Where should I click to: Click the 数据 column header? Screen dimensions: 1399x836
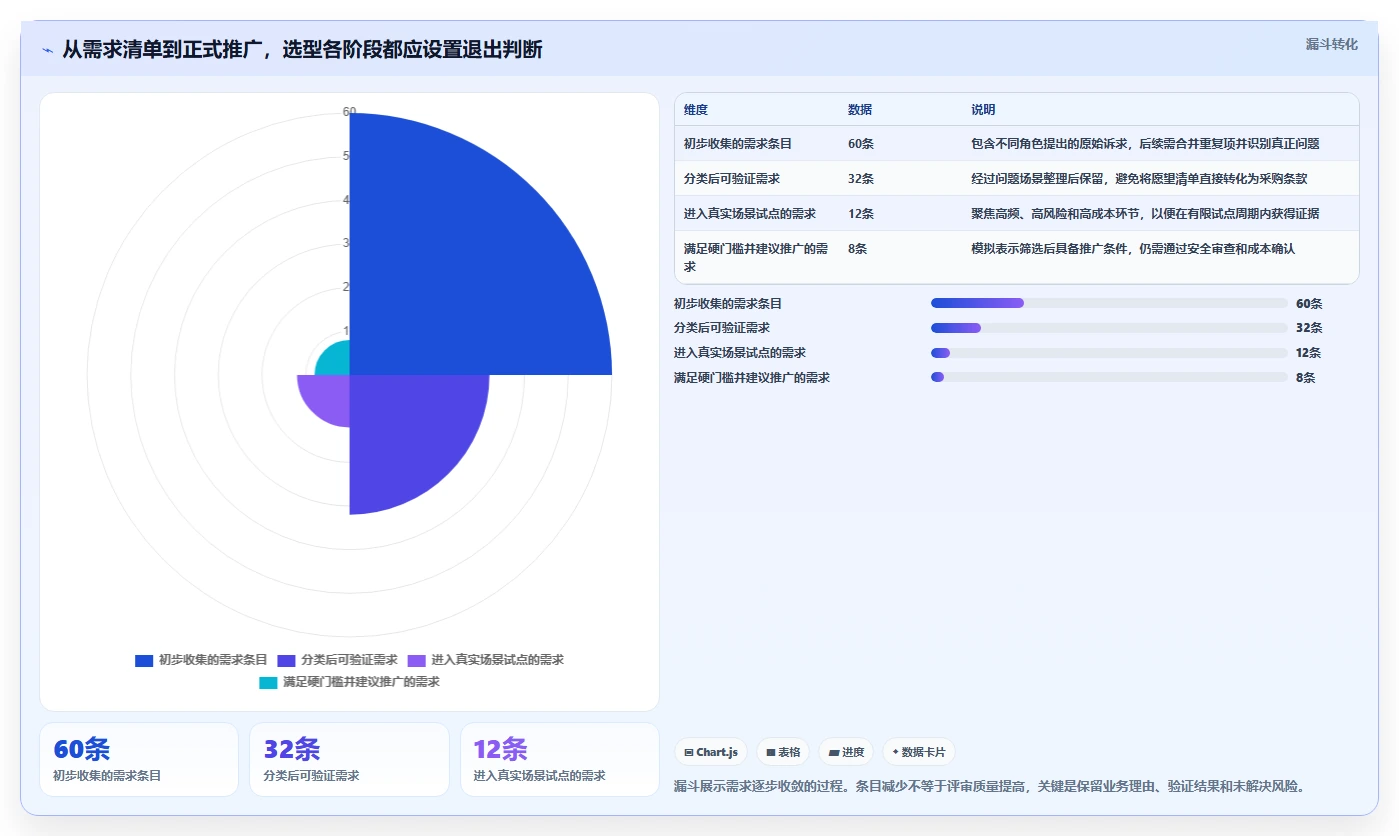(860, 110)
